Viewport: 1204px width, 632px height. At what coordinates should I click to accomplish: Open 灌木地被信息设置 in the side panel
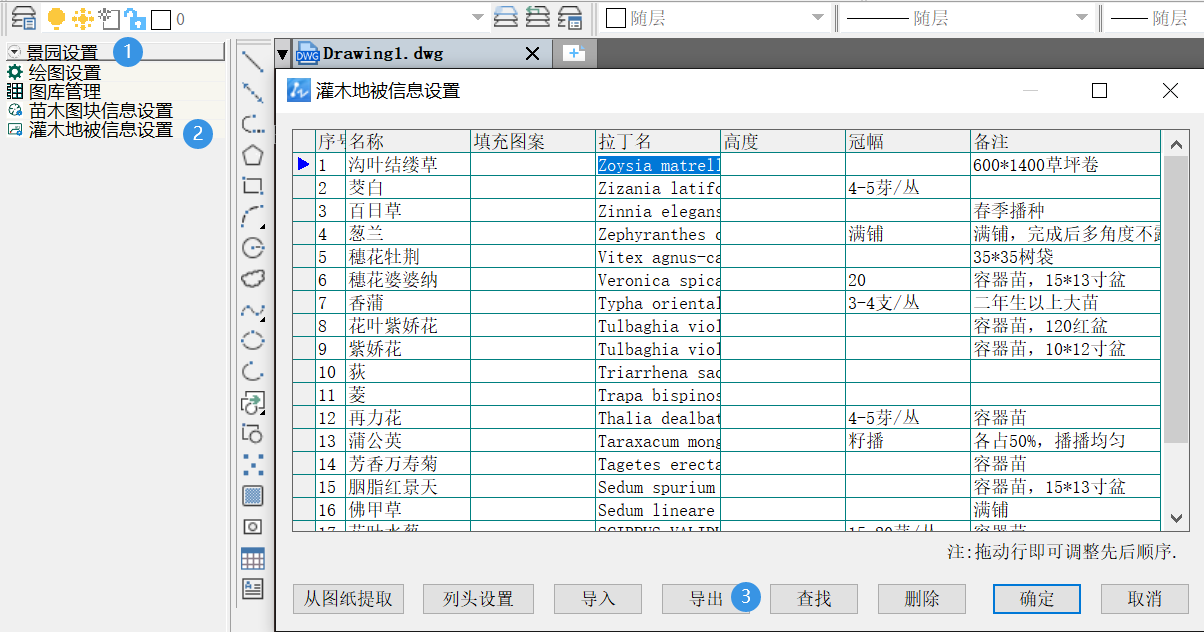[x=90, y=130]
